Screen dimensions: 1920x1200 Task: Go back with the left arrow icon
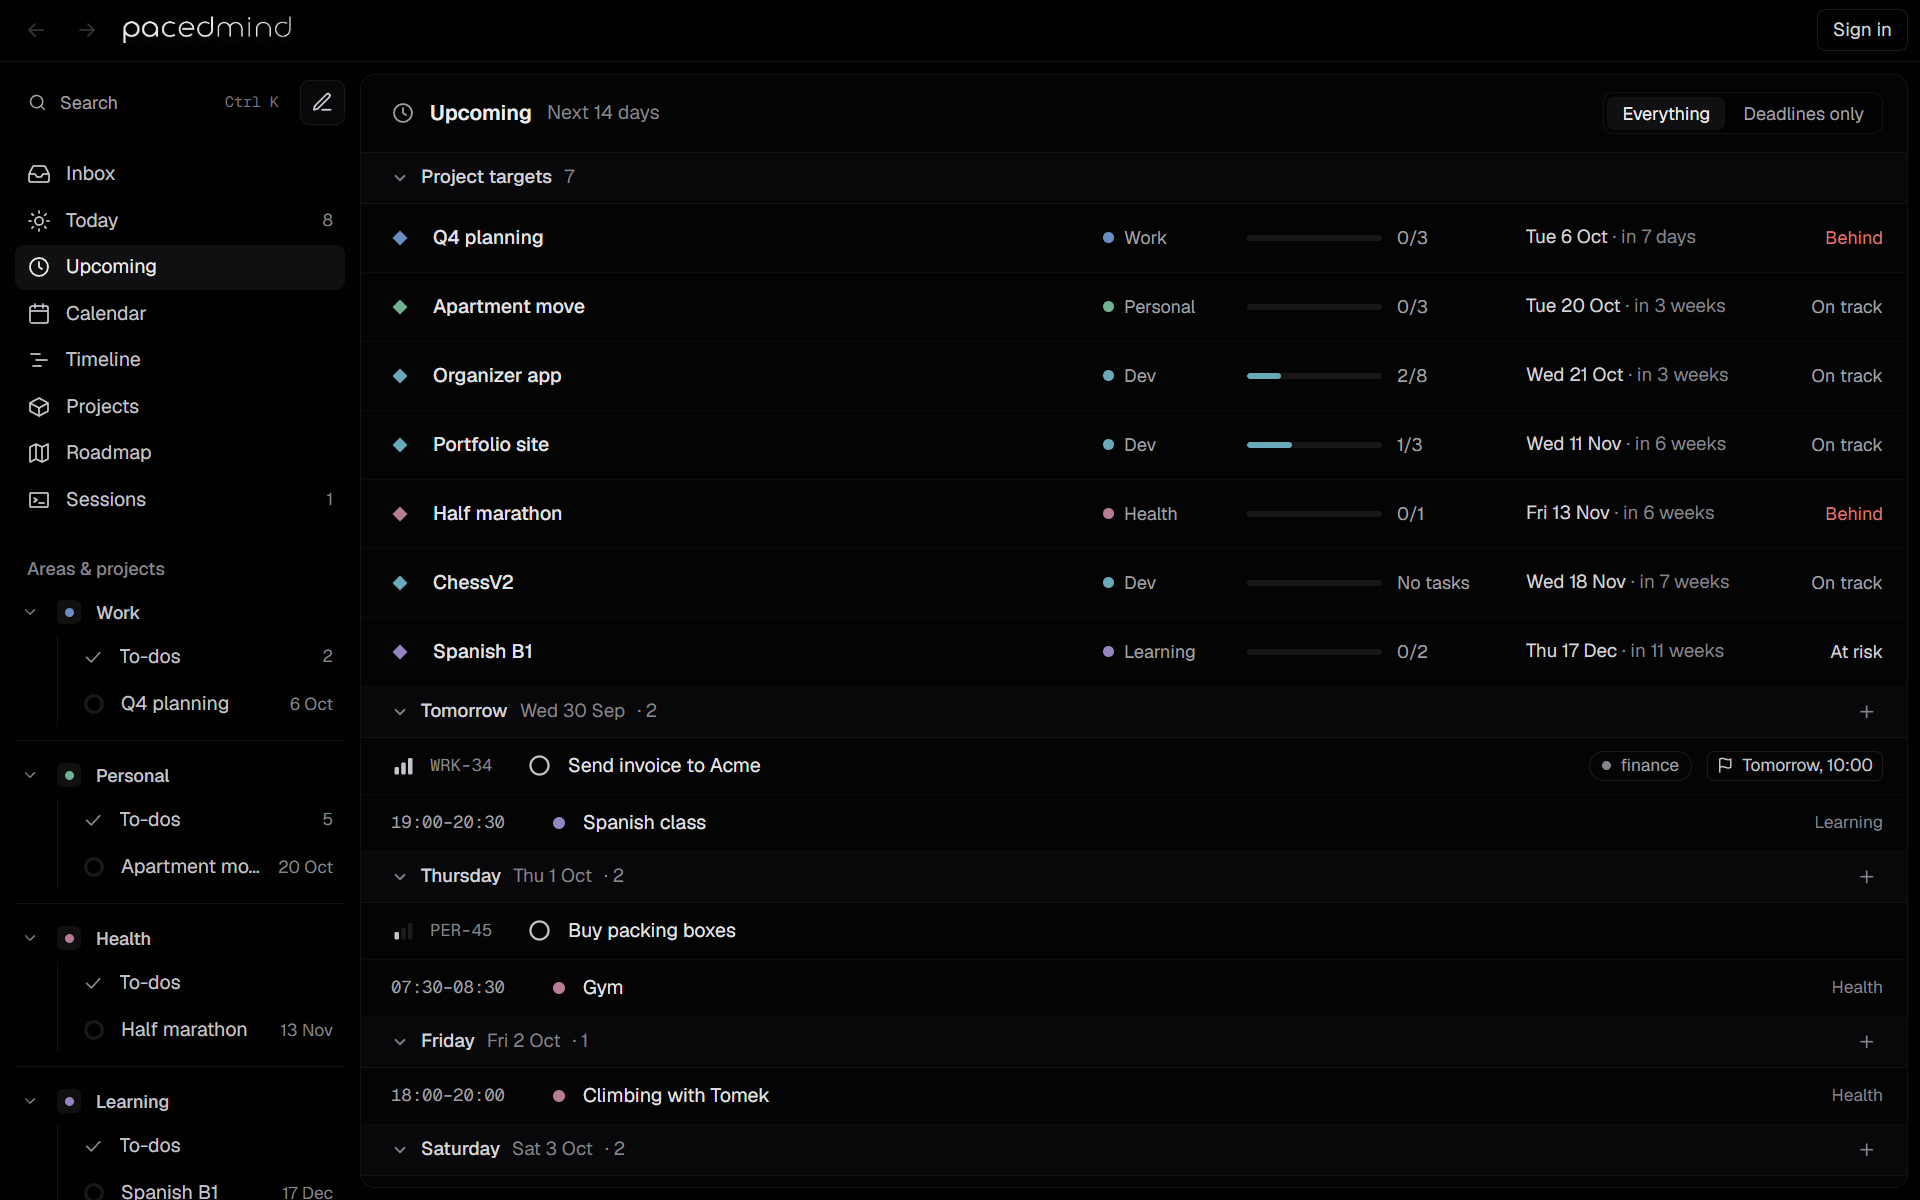point(37,30)
